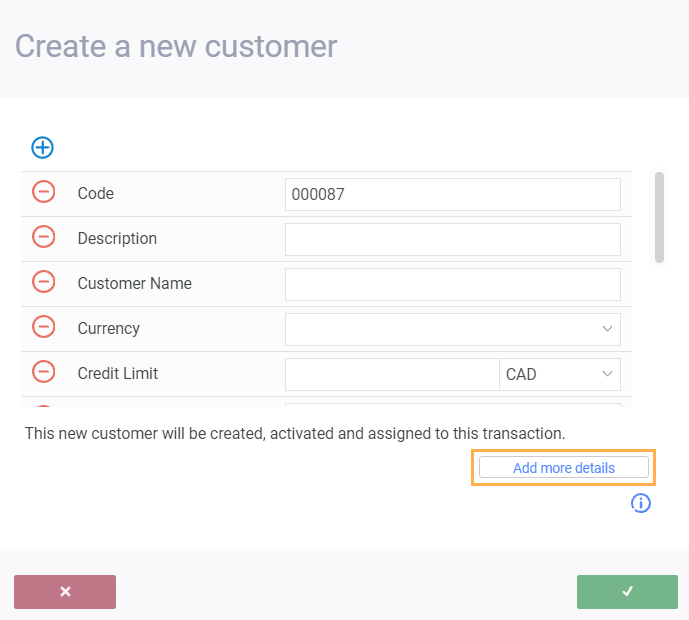Remove the Customer Name field row
689x620 pixels.
click(44, 282)
